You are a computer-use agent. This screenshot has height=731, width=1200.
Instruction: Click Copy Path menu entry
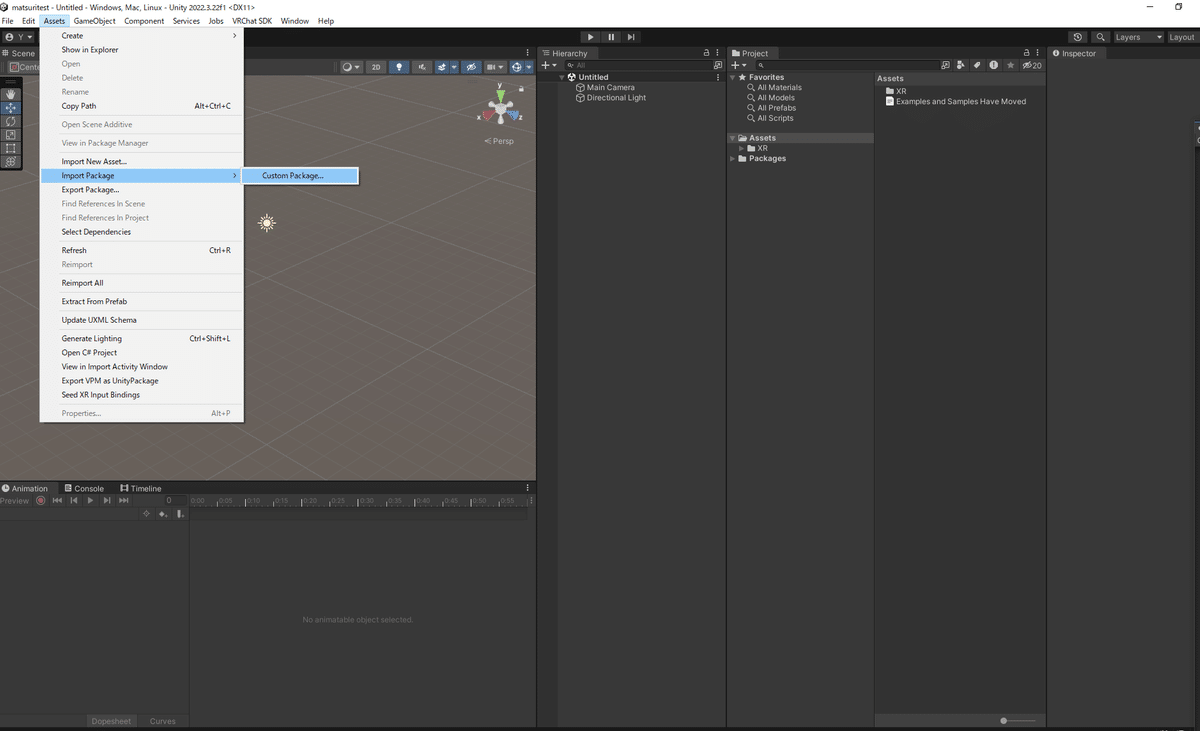[141, 106]
